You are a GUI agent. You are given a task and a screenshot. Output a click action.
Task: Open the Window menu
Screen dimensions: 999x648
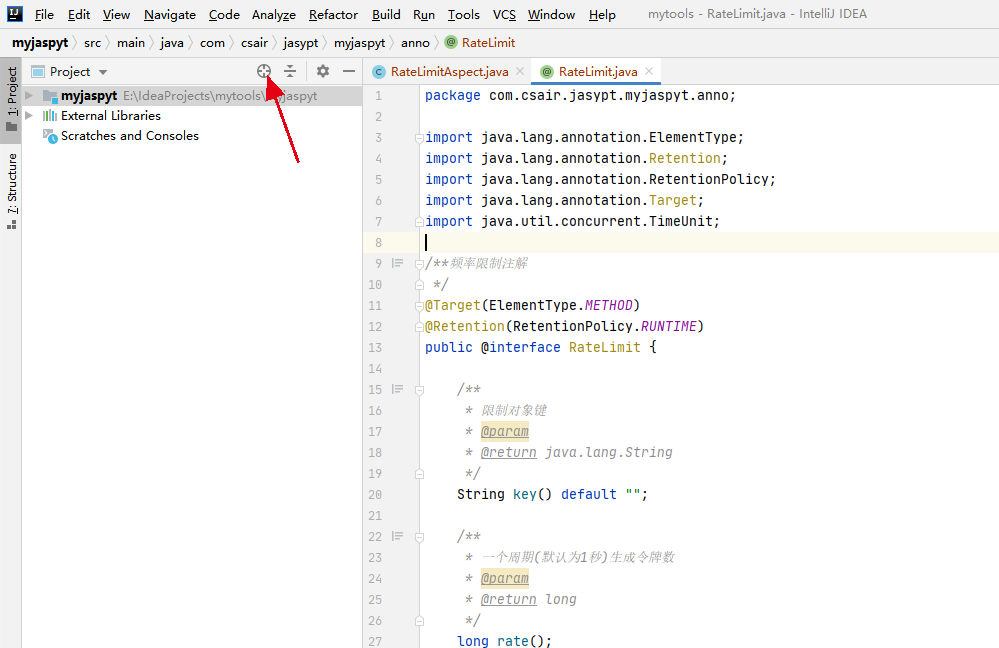pyautogui.click(x=551, y=14)
